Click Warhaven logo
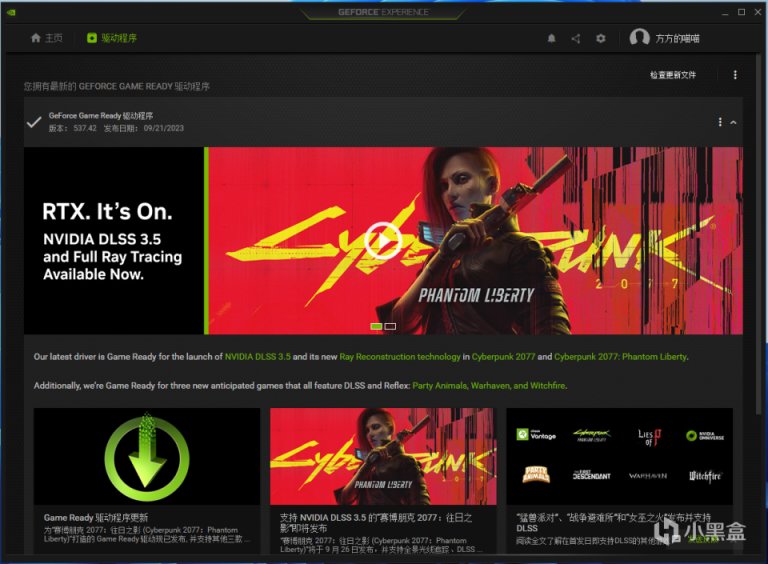Screen dimensions: 768x564 pos(648,475)
